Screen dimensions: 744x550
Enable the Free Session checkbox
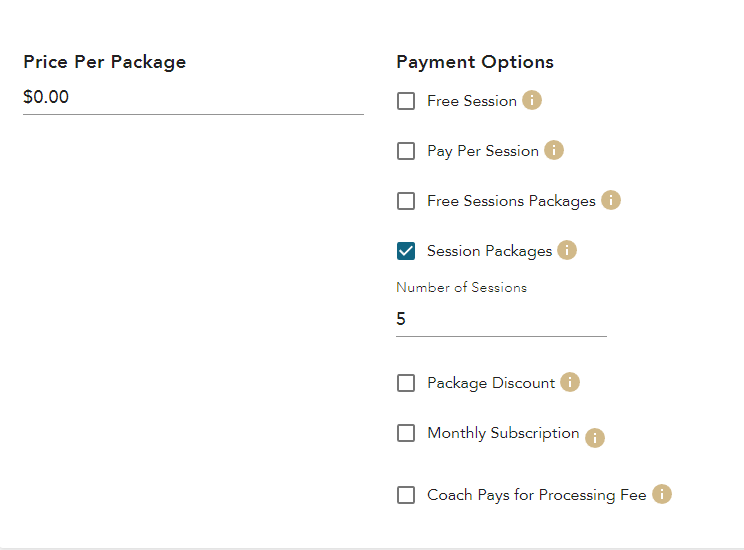click(406, 101)
